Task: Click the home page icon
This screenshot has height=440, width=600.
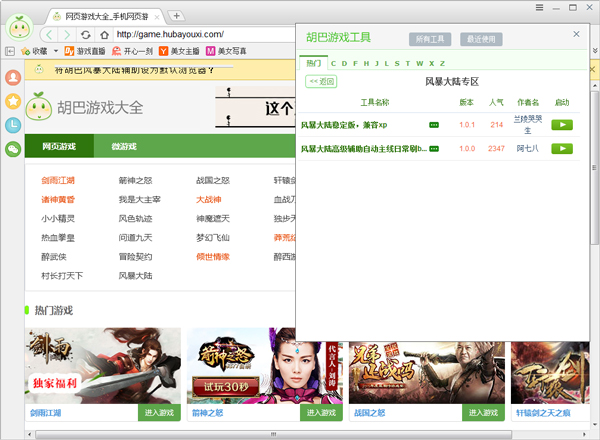Action: tap(104, 34)
